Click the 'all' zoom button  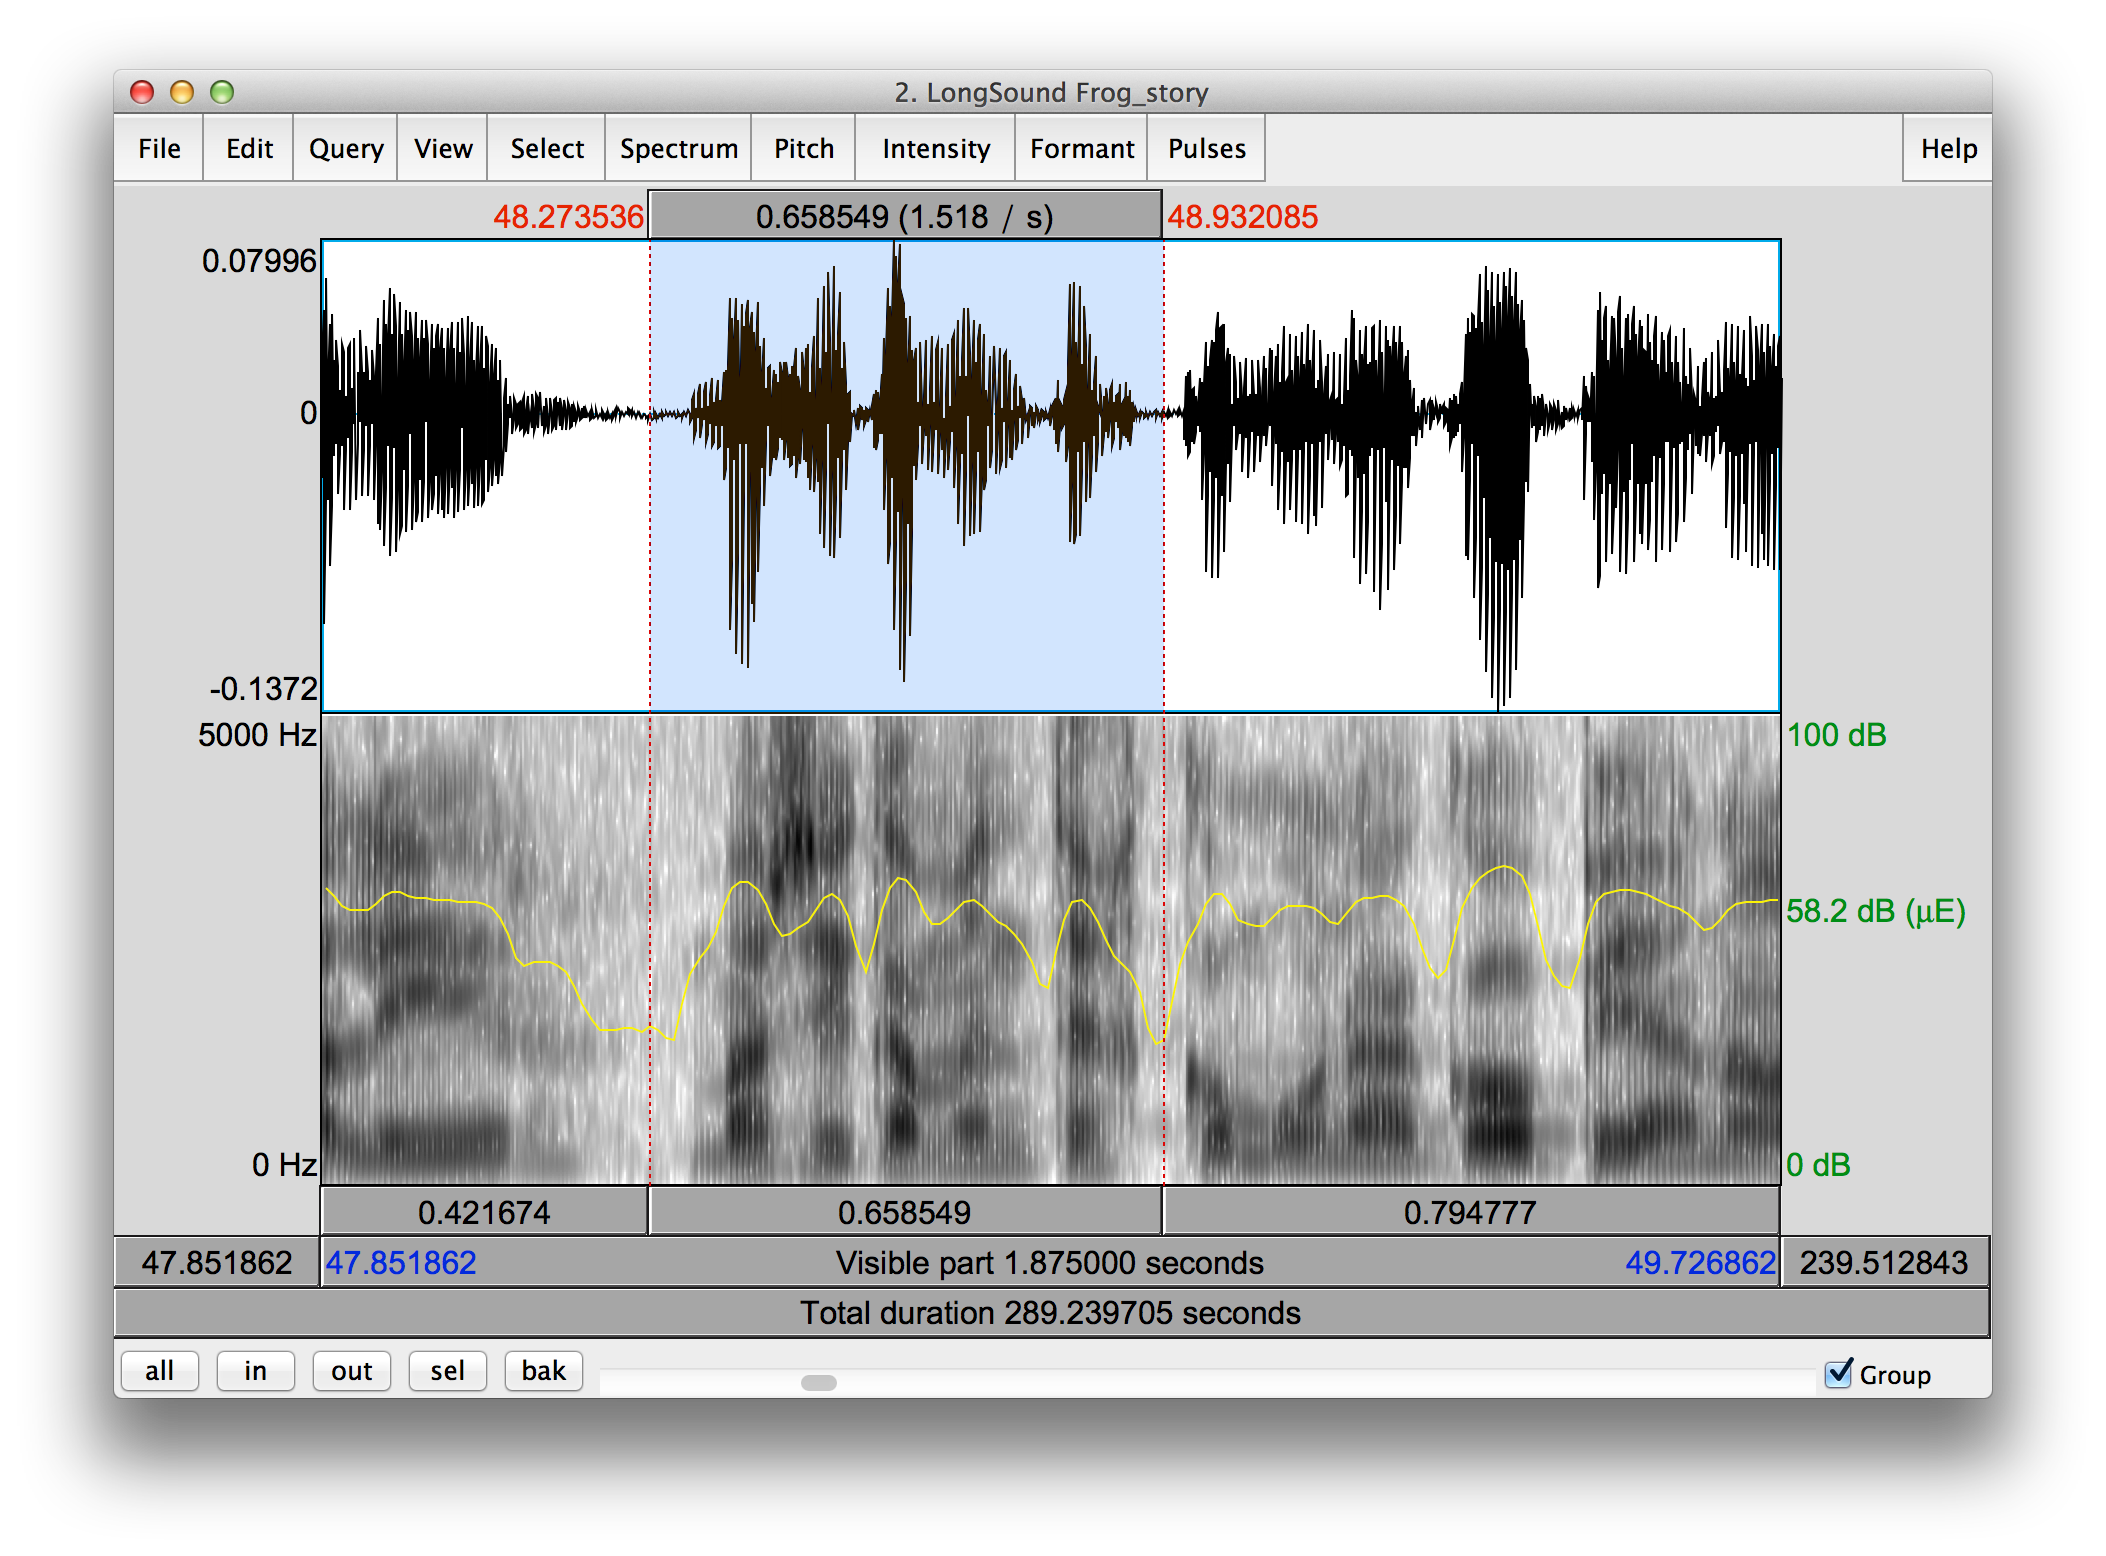(160, 1370)
